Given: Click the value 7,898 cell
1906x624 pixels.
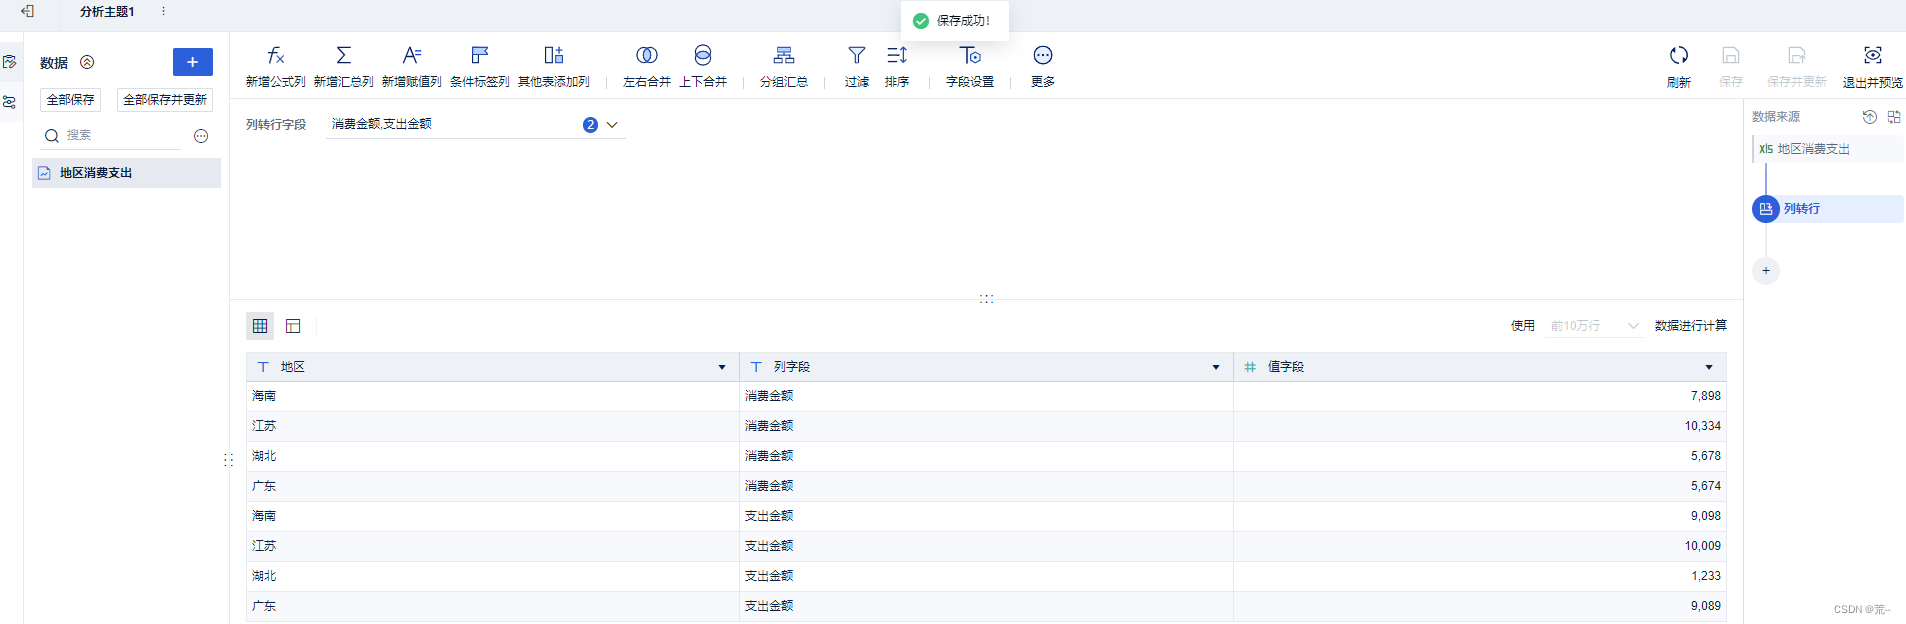Looking at the screenshot, I should [x=1480, y=396].
